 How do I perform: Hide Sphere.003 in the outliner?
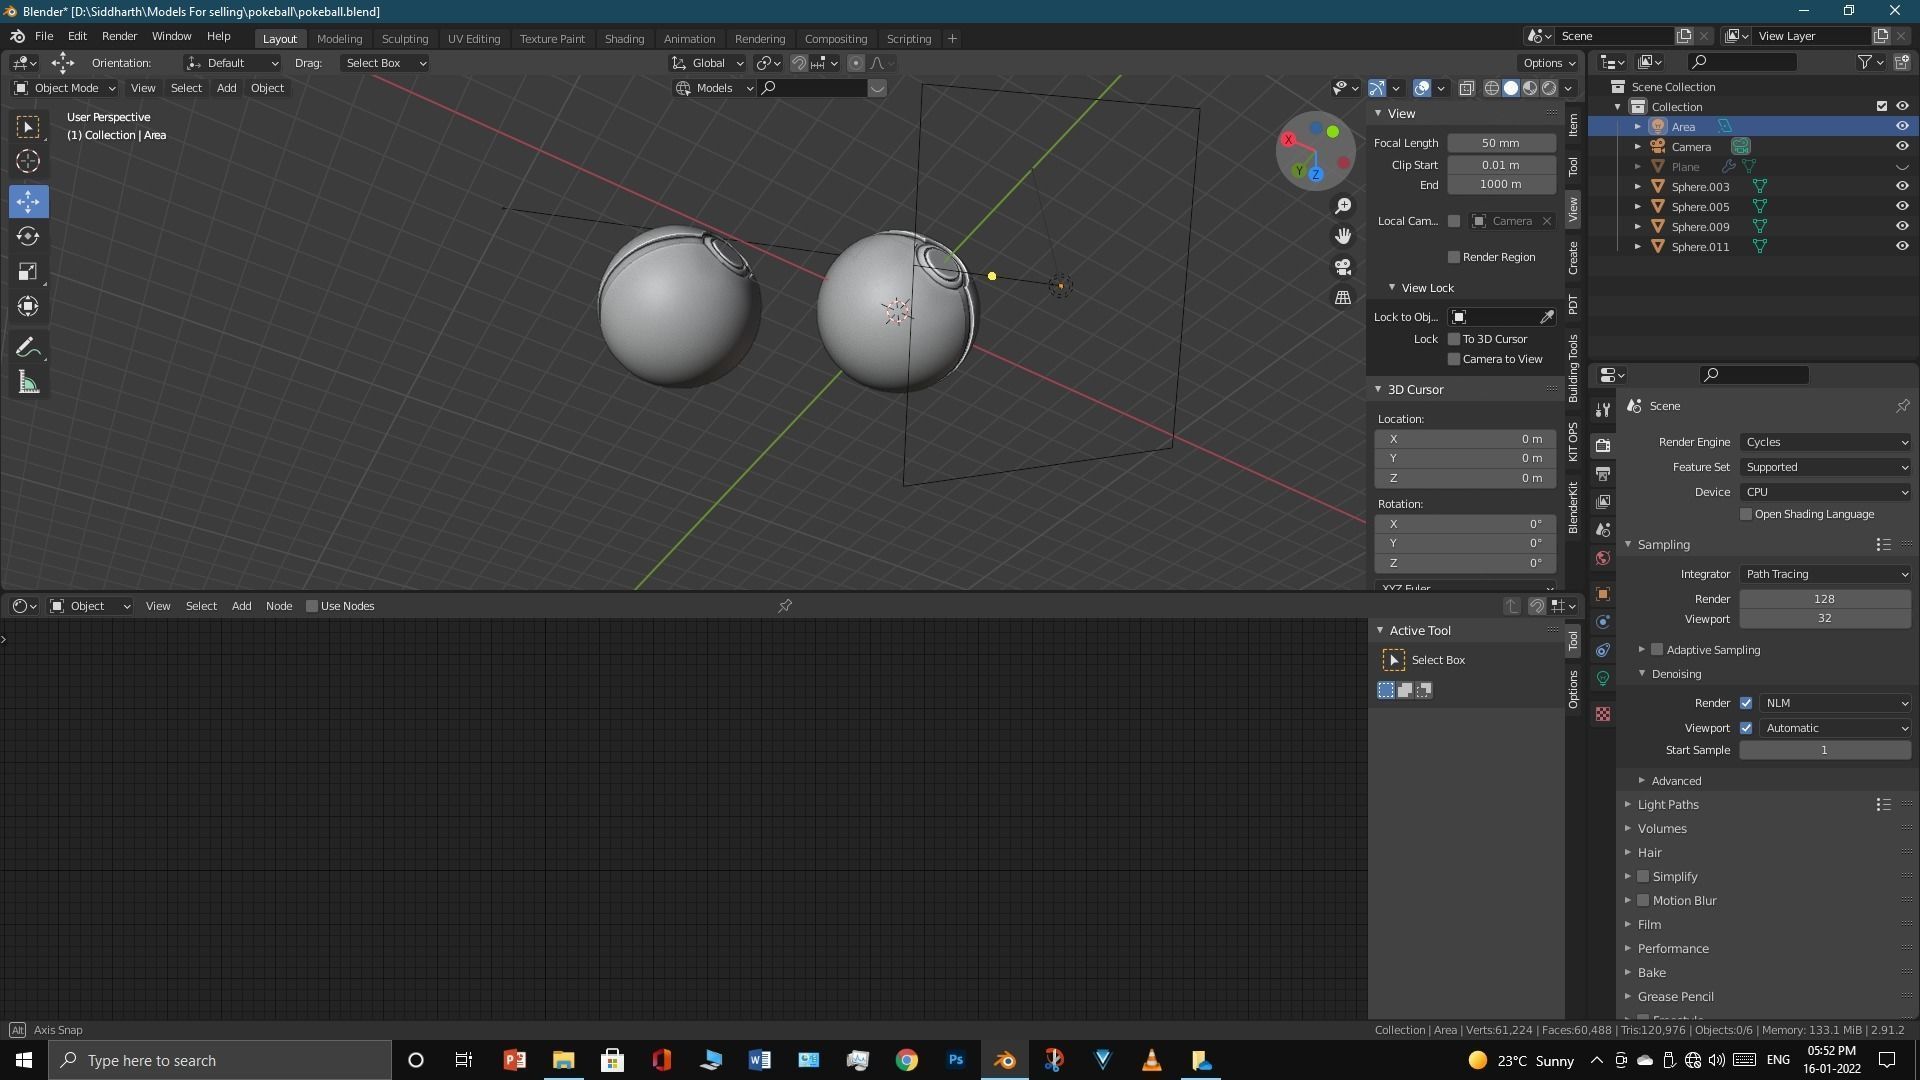coord(1902,186)
